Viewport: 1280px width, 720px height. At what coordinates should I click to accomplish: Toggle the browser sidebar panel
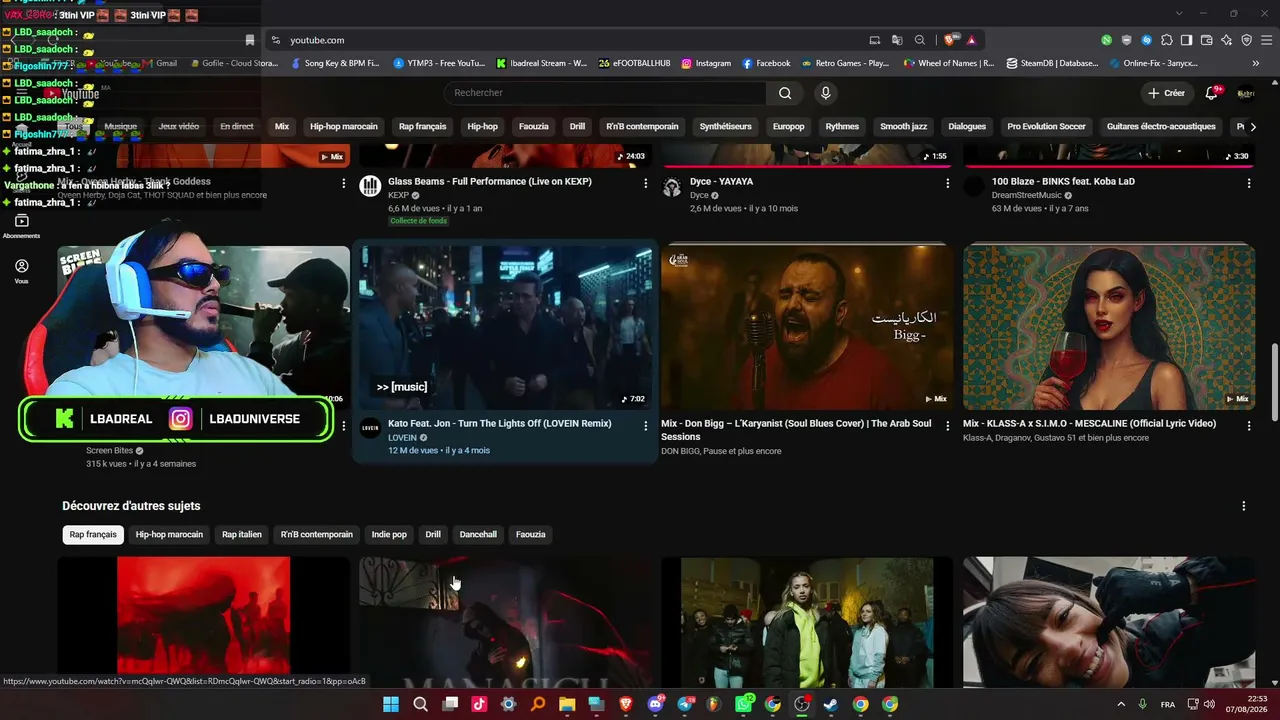pos(1186,40)
